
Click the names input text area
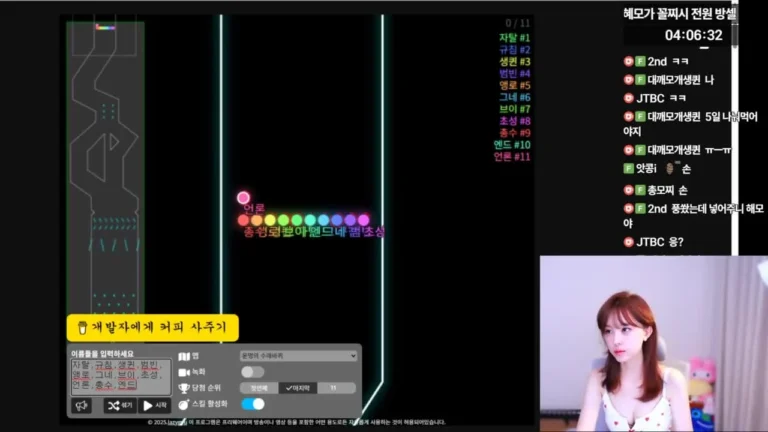coord(121,376)
